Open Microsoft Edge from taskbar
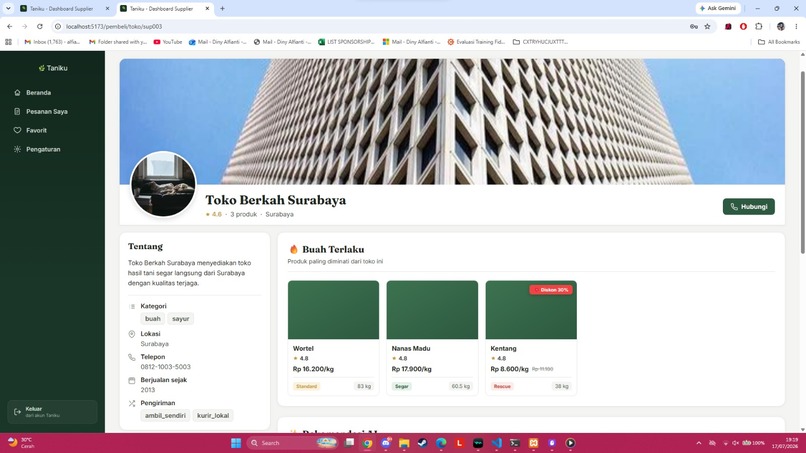806x453 pixels. pos(441,443)
